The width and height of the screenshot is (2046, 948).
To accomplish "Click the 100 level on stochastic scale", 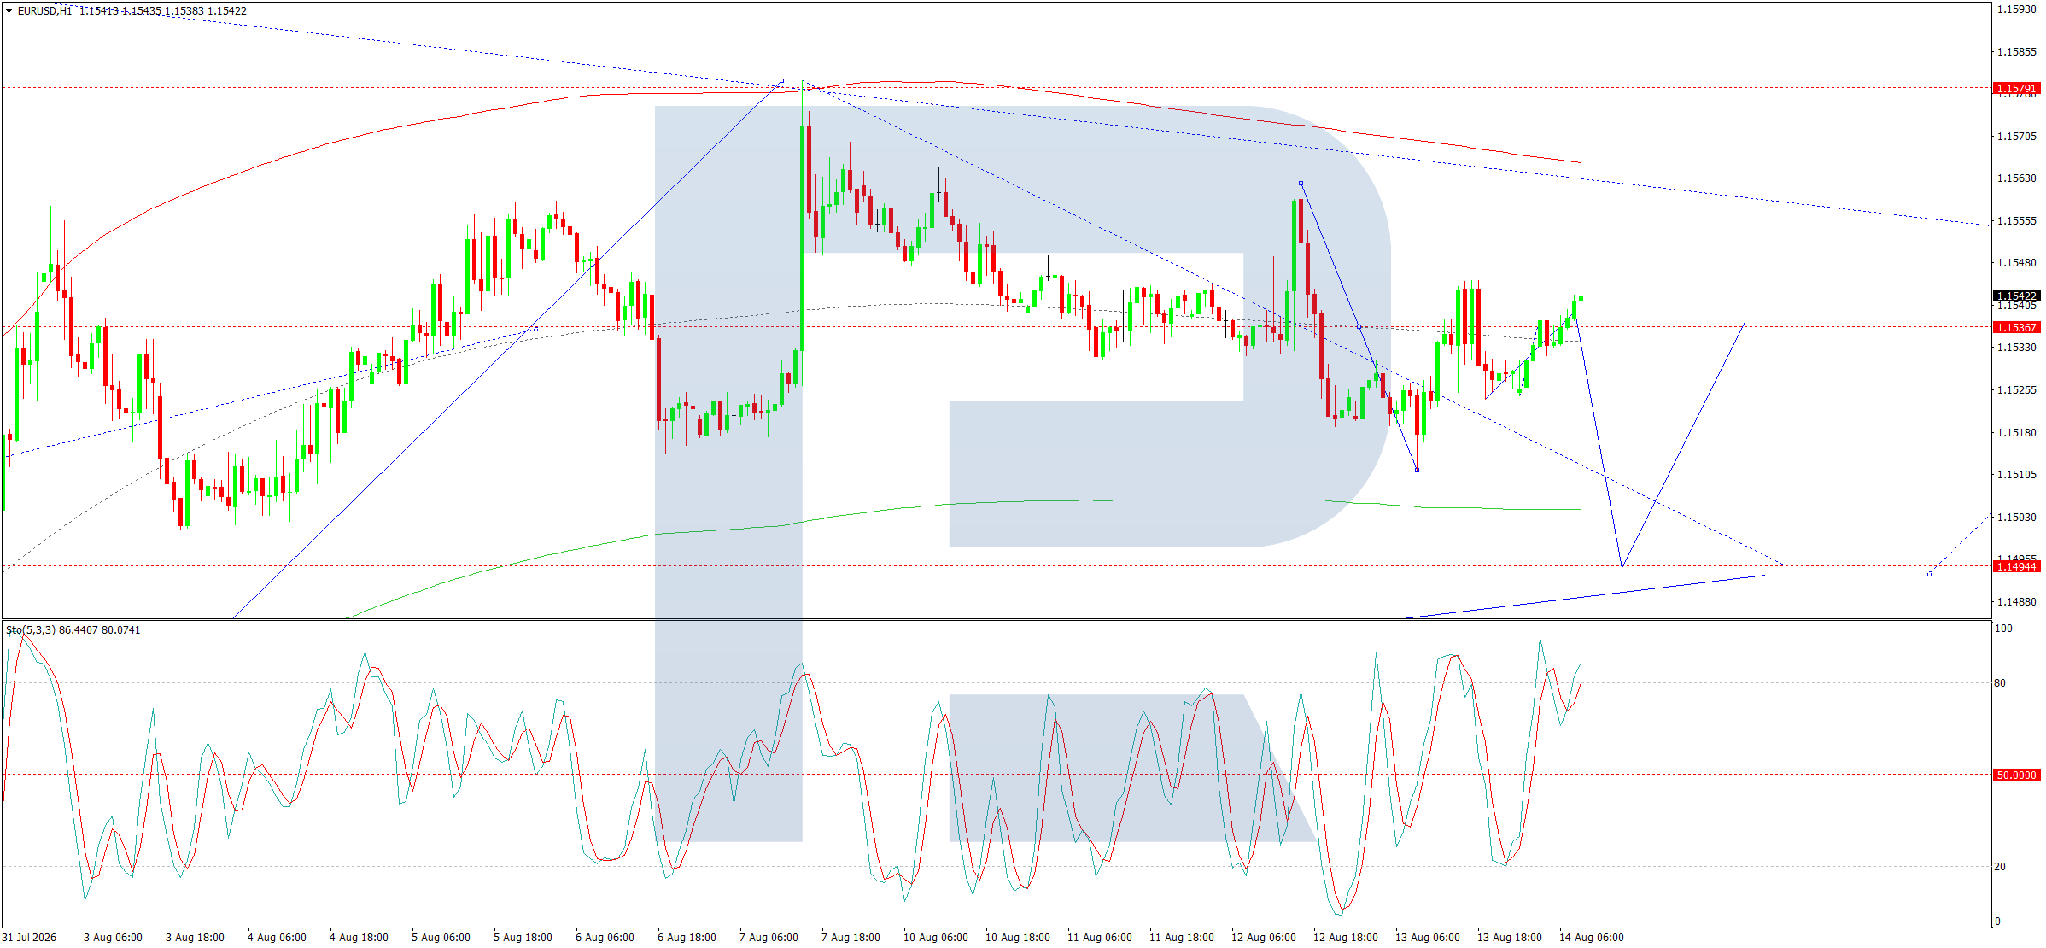I will (2003, 628).
